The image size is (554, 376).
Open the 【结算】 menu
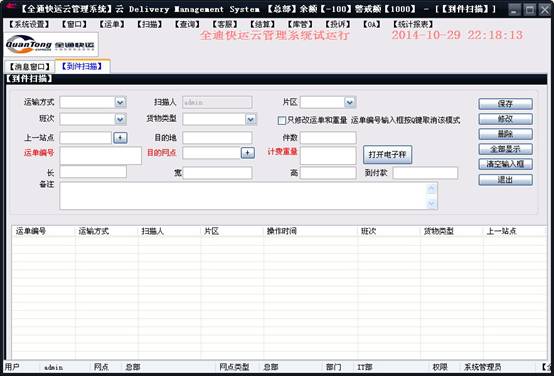(x=262, y=24)
